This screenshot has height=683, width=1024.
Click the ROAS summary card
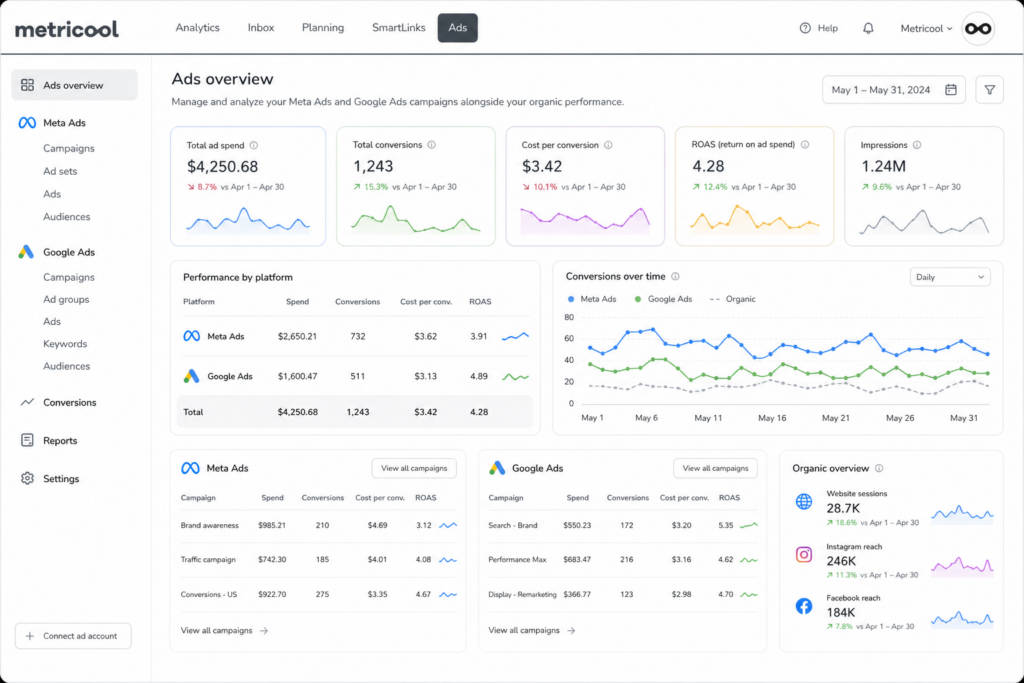(x=754, y=186)
